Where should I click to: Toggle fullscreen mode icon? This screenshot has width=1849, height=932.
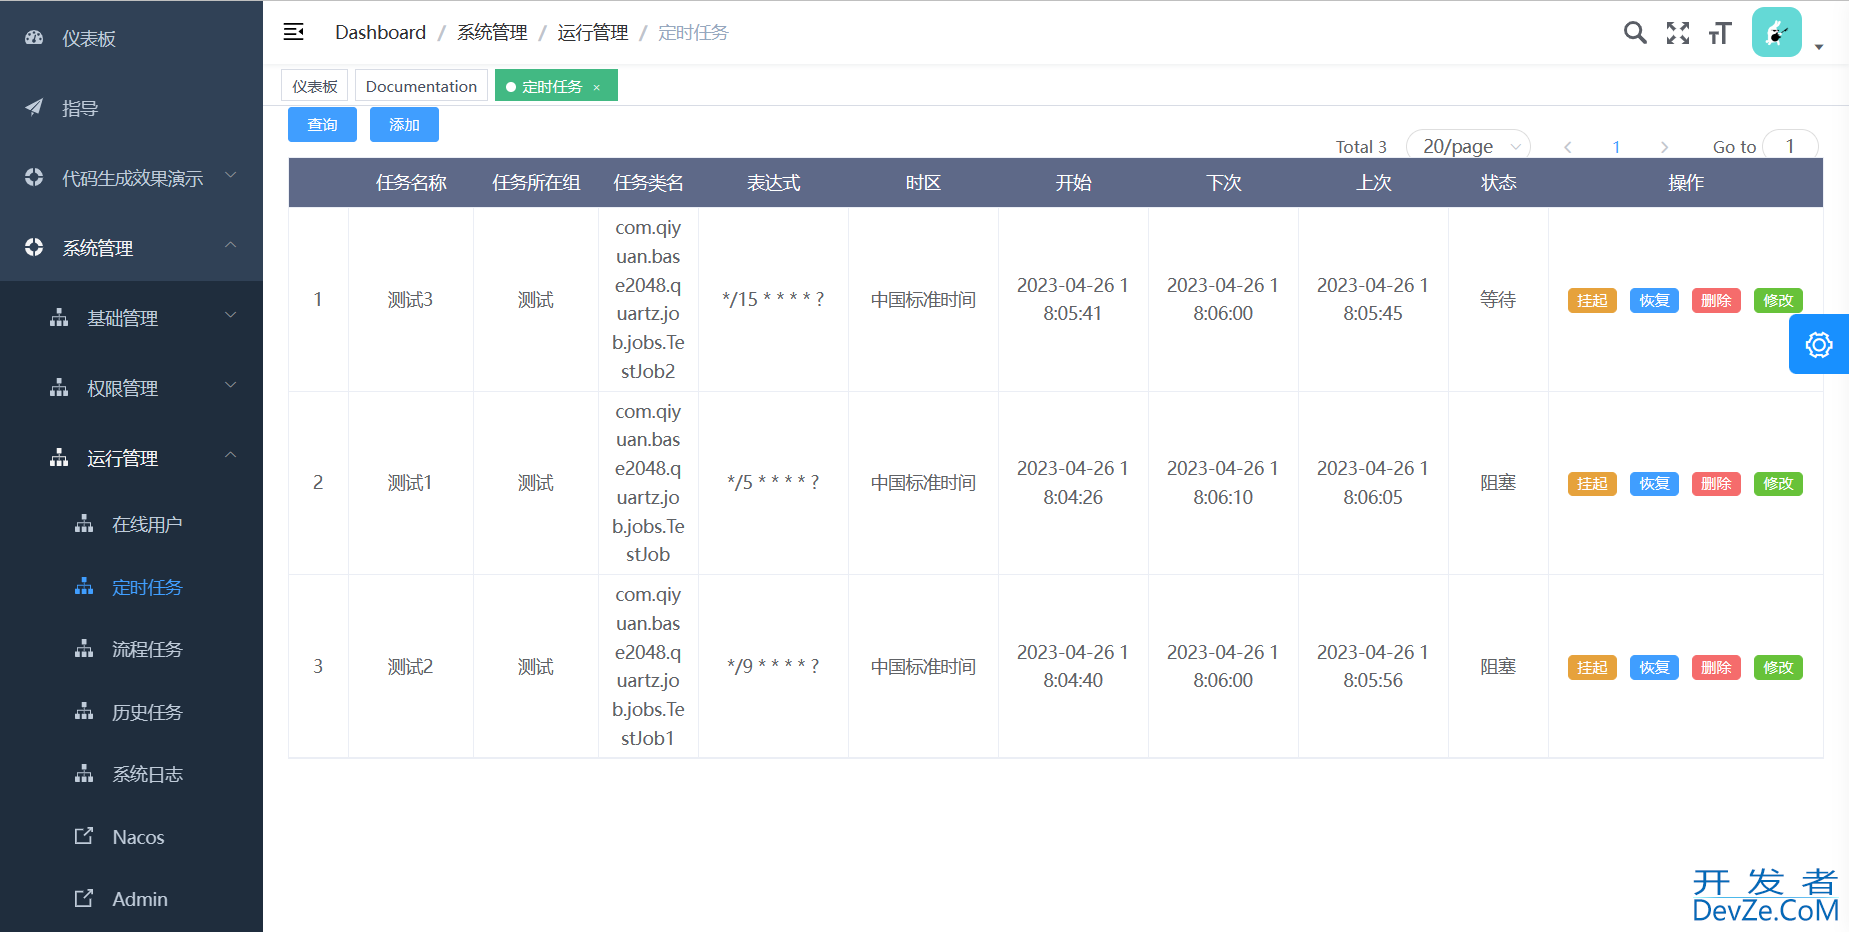[x=1678, y=33]
